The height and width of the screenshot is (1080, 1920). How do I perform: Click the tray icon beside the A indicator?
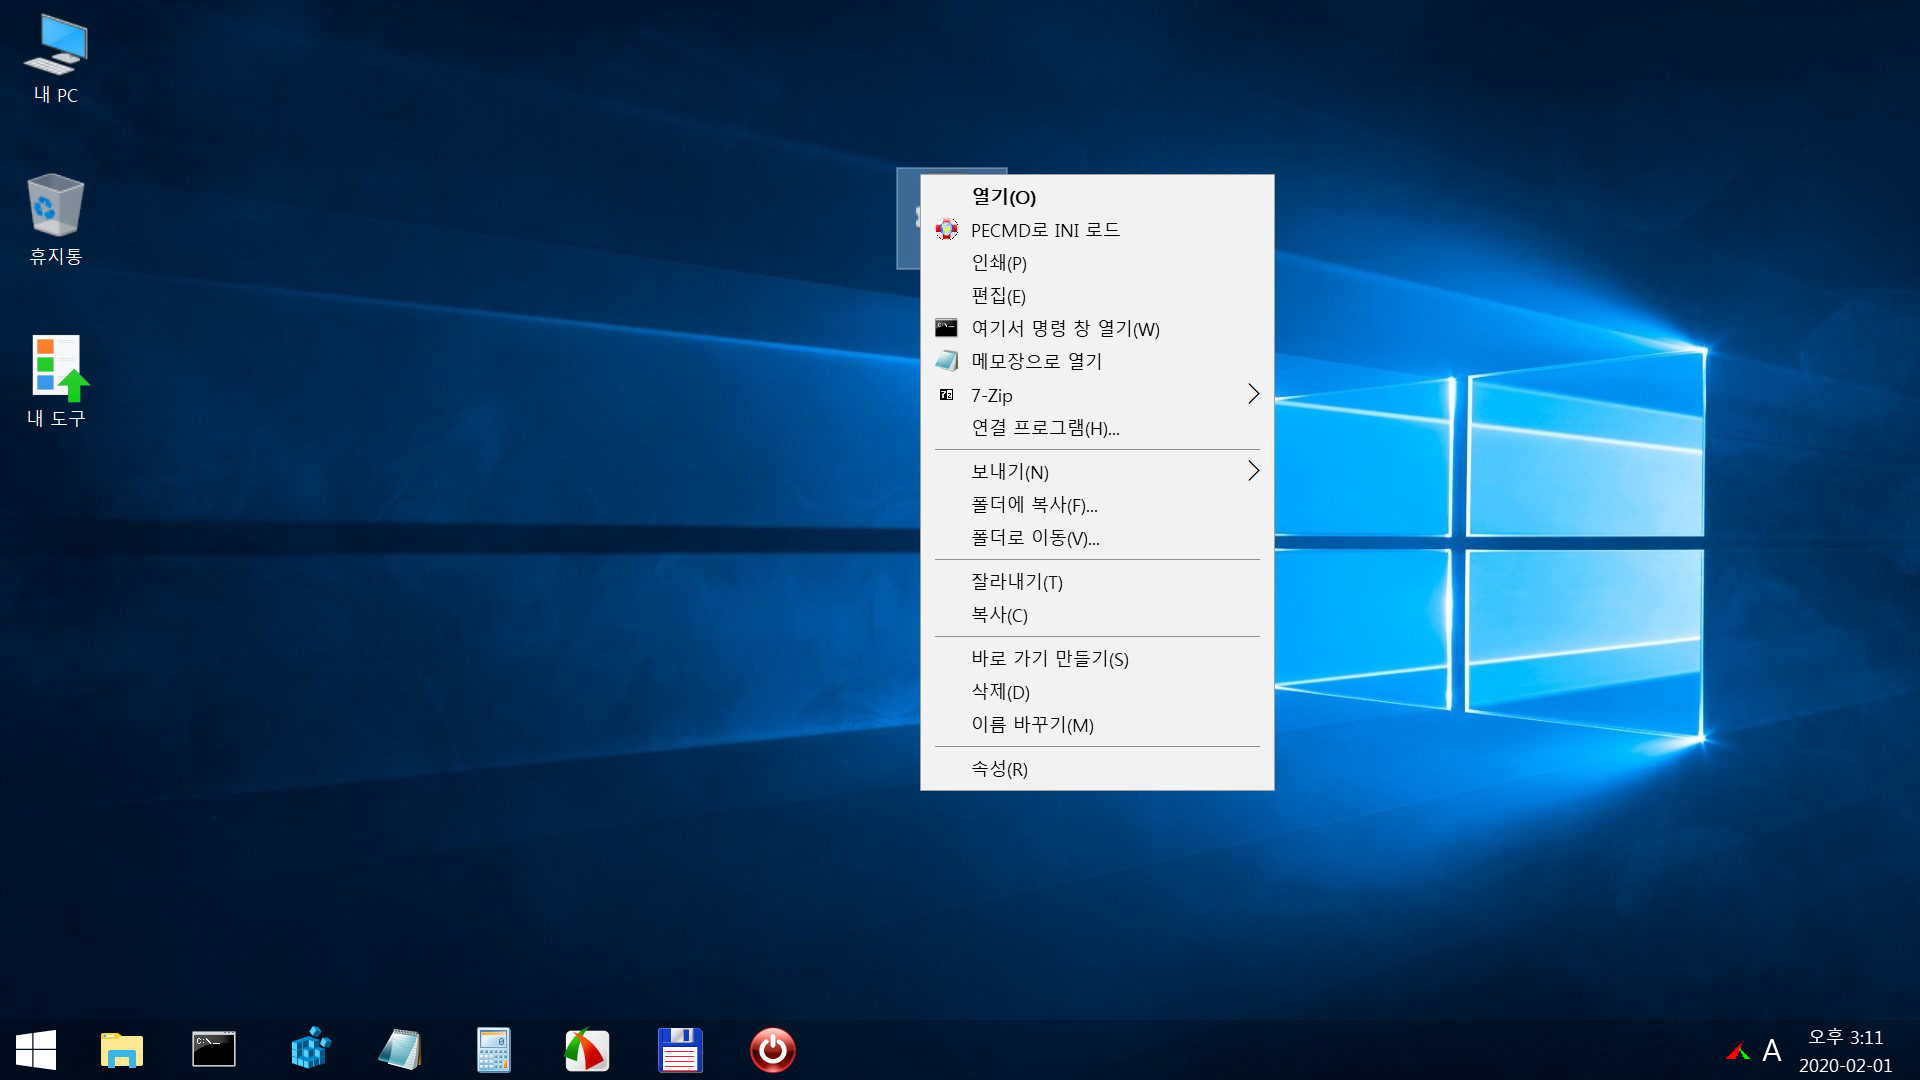point(1738,1051)
